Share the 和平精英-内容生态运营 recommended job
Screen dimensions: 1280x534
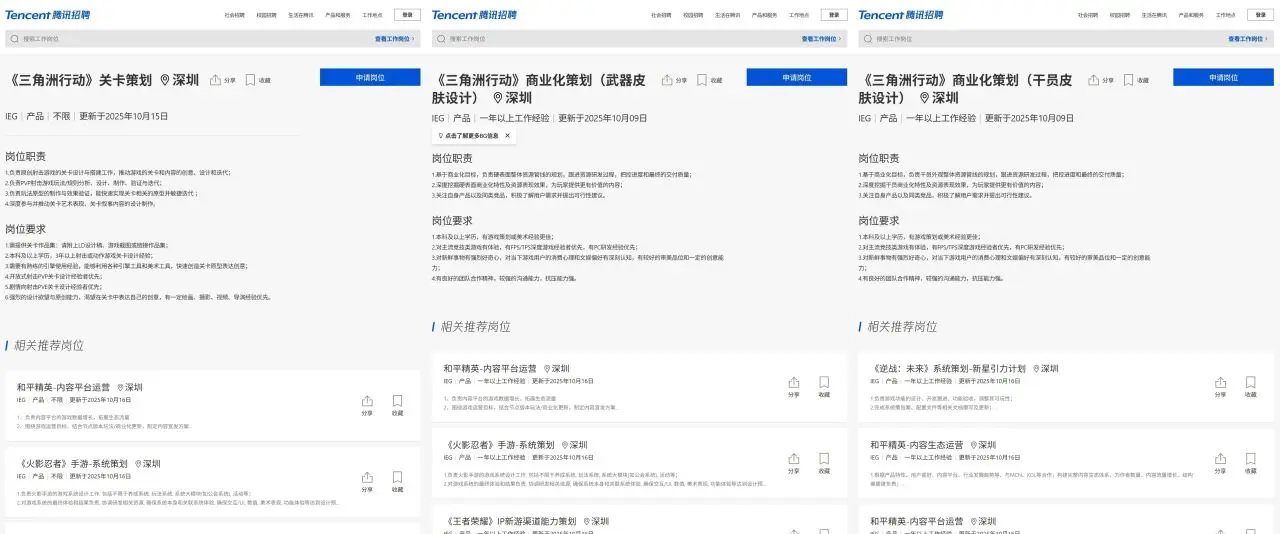[x=1220, y=463]
